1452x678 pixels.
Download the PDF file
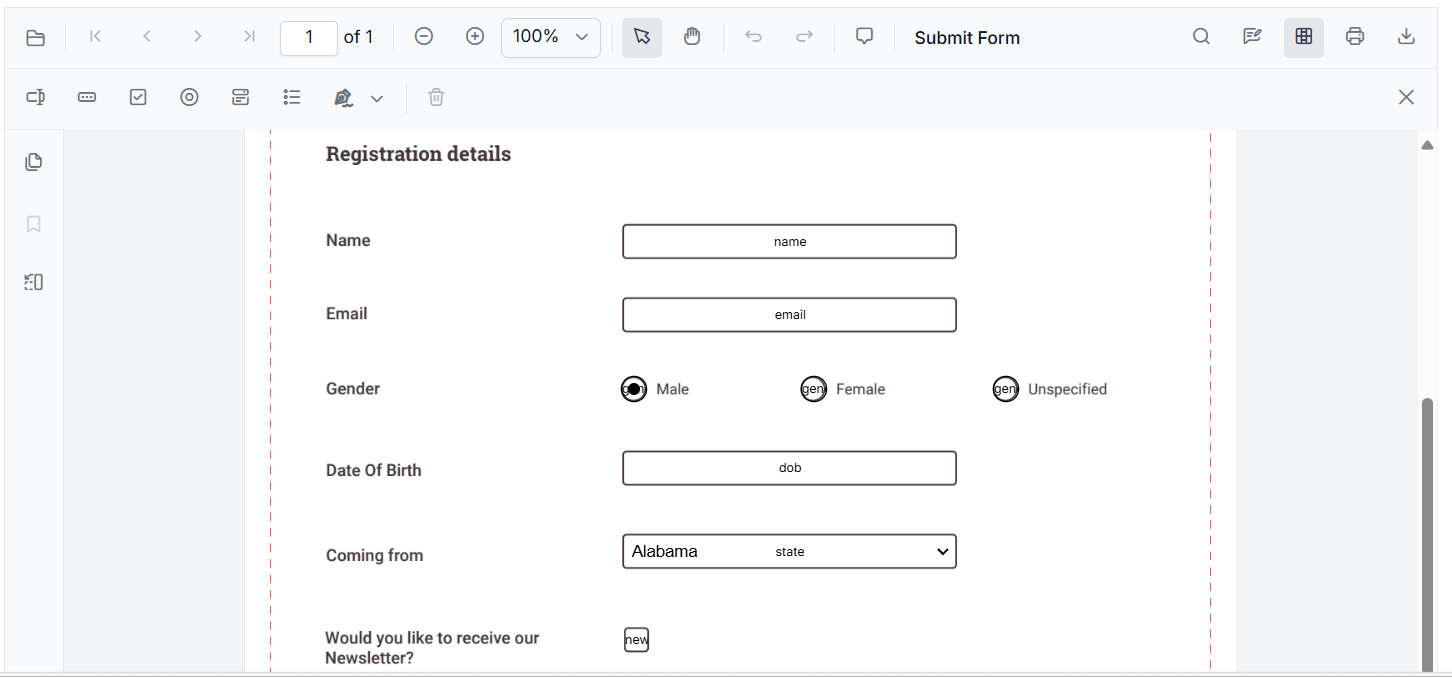pos(1406,36)
